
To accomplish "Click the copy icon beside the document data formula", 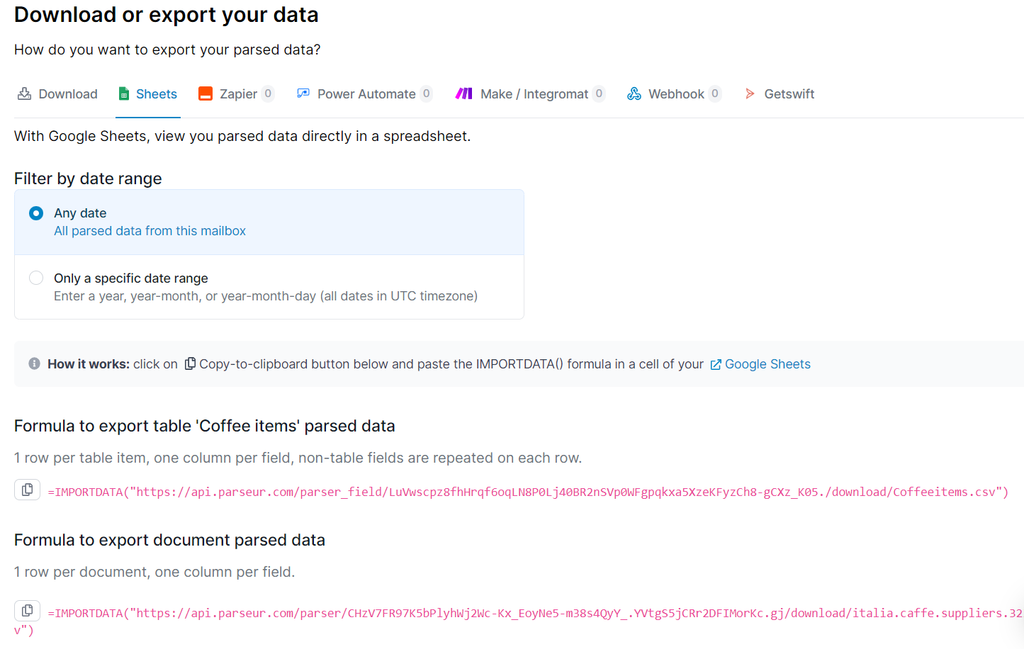I will (27, 608).
